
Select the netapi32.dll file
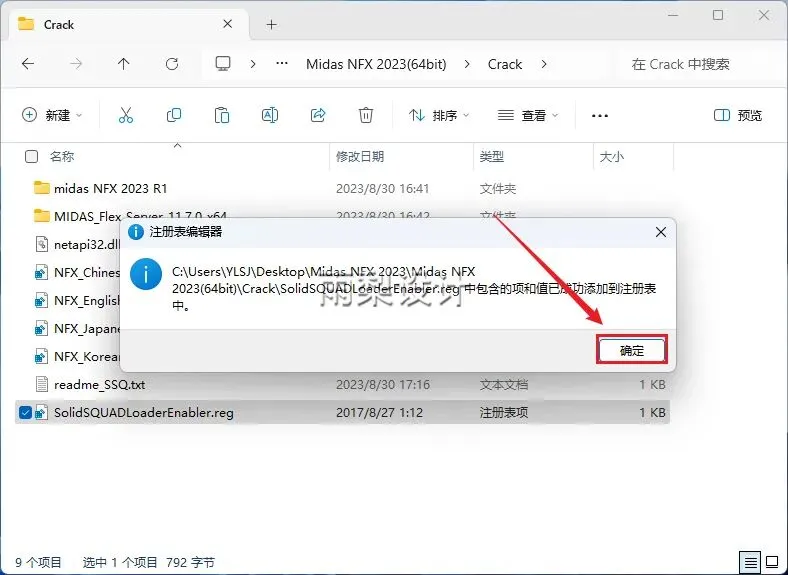pyautogui.click(x=86, y=244)
